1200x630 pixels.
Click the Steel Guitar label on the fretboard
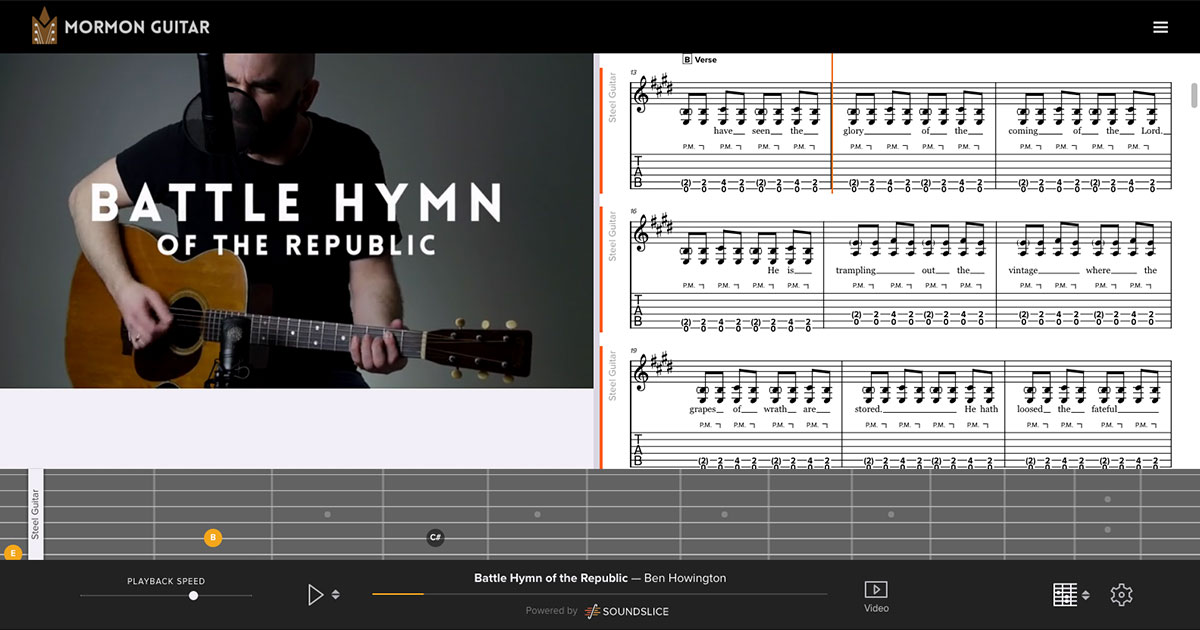coord(35,514)
